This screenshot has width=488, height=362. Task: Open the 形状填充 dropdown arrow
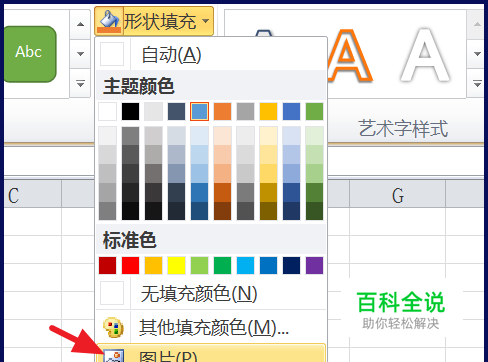pyautogui.click(x=206, y=21)
